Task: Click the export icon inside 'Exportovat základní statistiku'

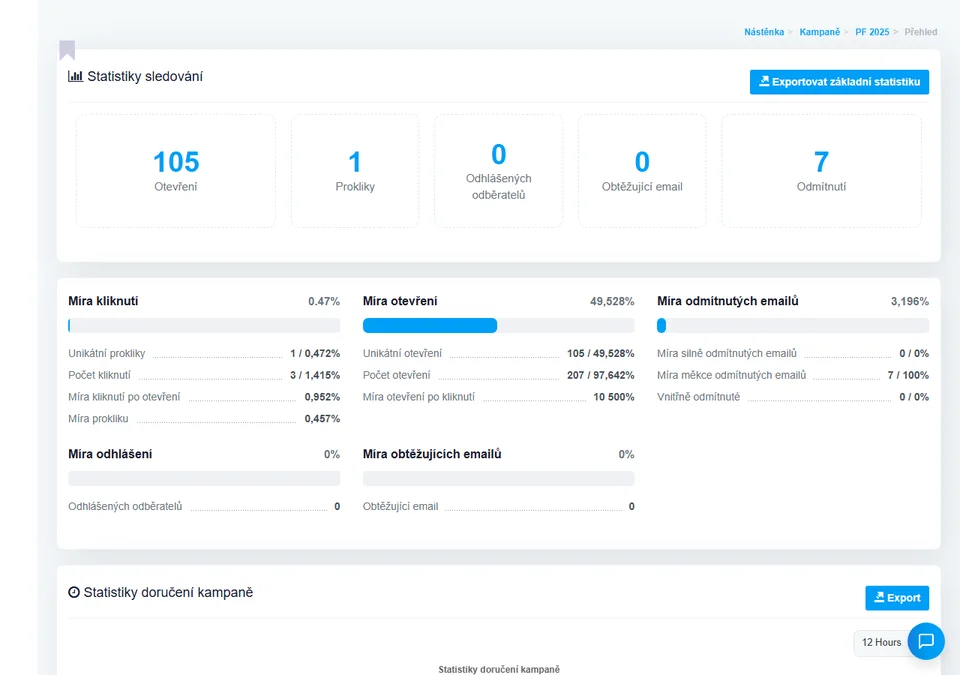Action: (763, 81)
